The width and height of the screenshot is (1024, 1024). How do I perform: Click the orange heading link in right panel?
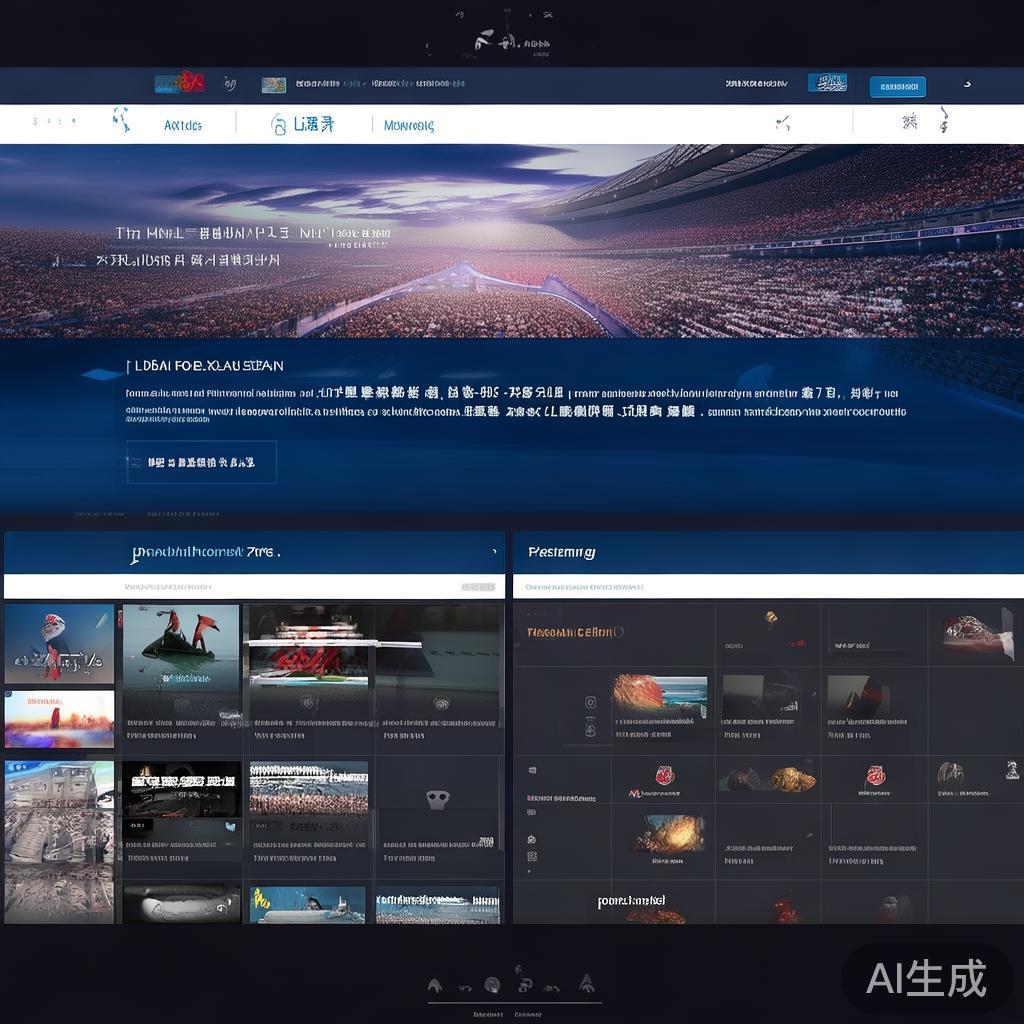pos(575,632)
